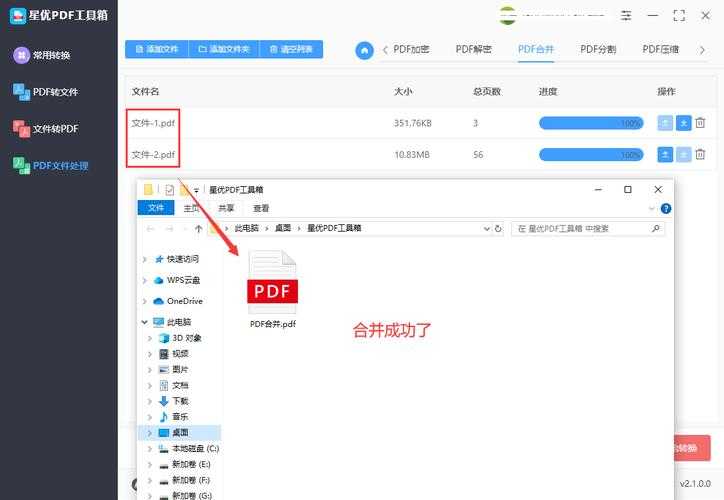The image size is (724, 500).
Task: Go forward in Explorer navigation
Action: click(169, 229)
